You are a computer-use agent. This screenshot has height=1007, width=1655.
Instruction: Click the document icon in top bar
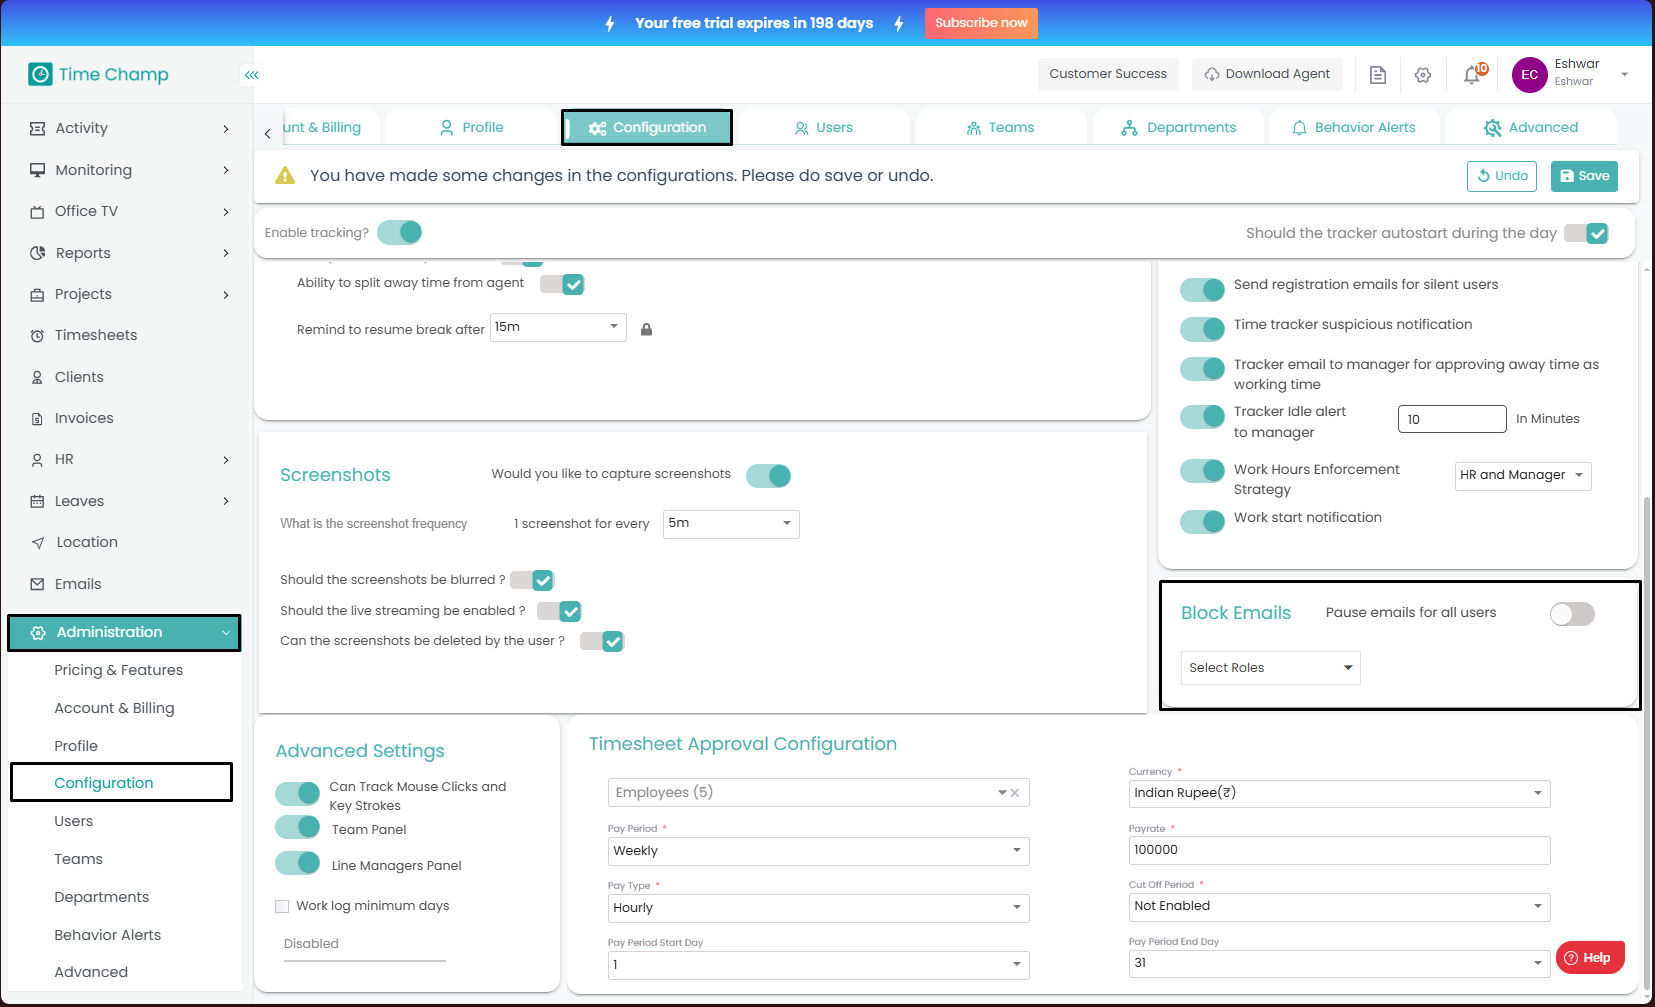click(x=1378, y=75)
